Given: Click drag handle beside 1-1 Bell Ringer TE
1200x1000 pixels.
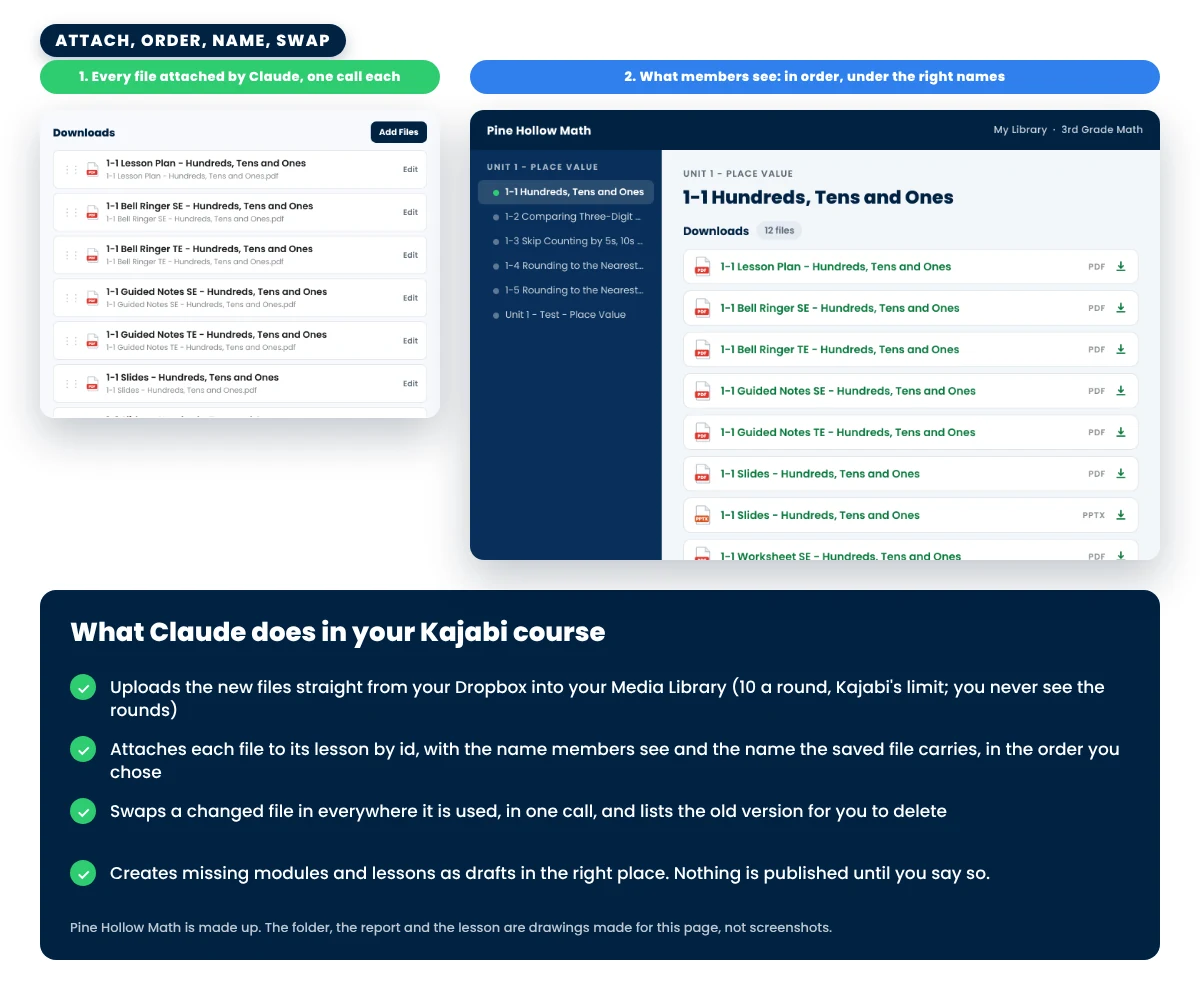Looking at the screenshot, I should 71,255.
